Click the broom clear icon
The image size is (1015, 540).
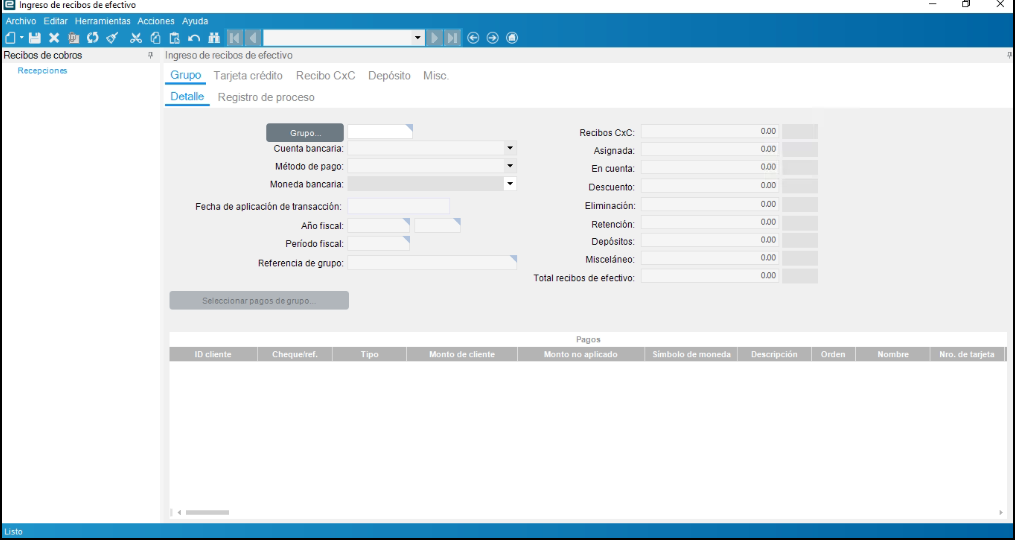tap(111, 38)
